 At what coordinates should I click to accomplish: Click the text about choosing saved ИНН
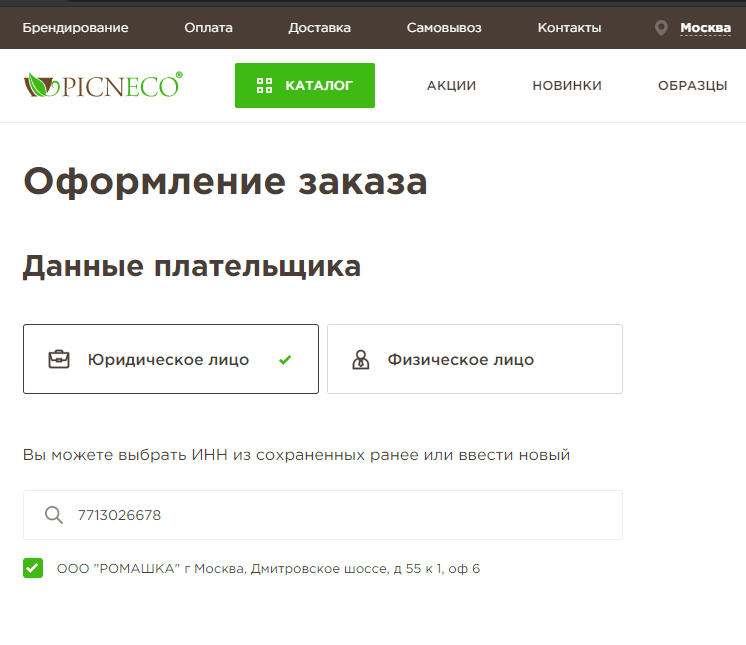tap(296, 455)
